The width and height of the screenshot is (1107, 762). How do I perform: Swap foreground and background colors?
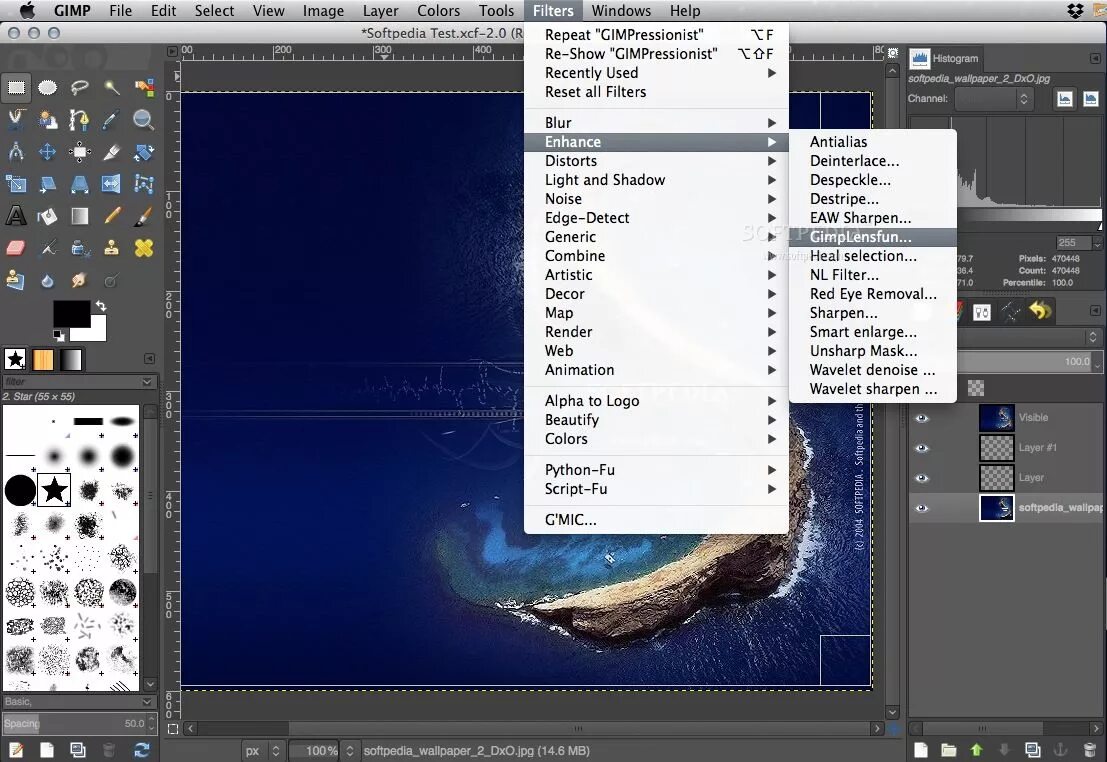click(x=101, y=306)
